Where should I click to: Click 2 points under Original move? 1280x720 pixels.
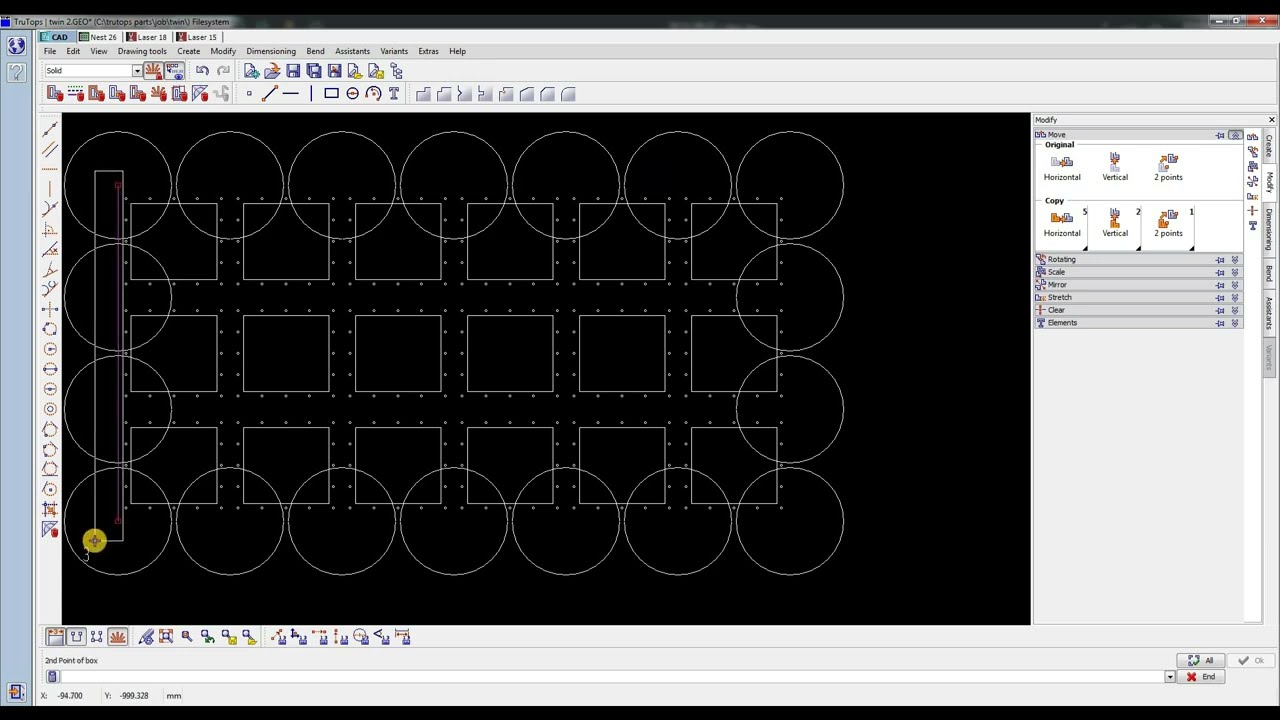coord(1168,167)
